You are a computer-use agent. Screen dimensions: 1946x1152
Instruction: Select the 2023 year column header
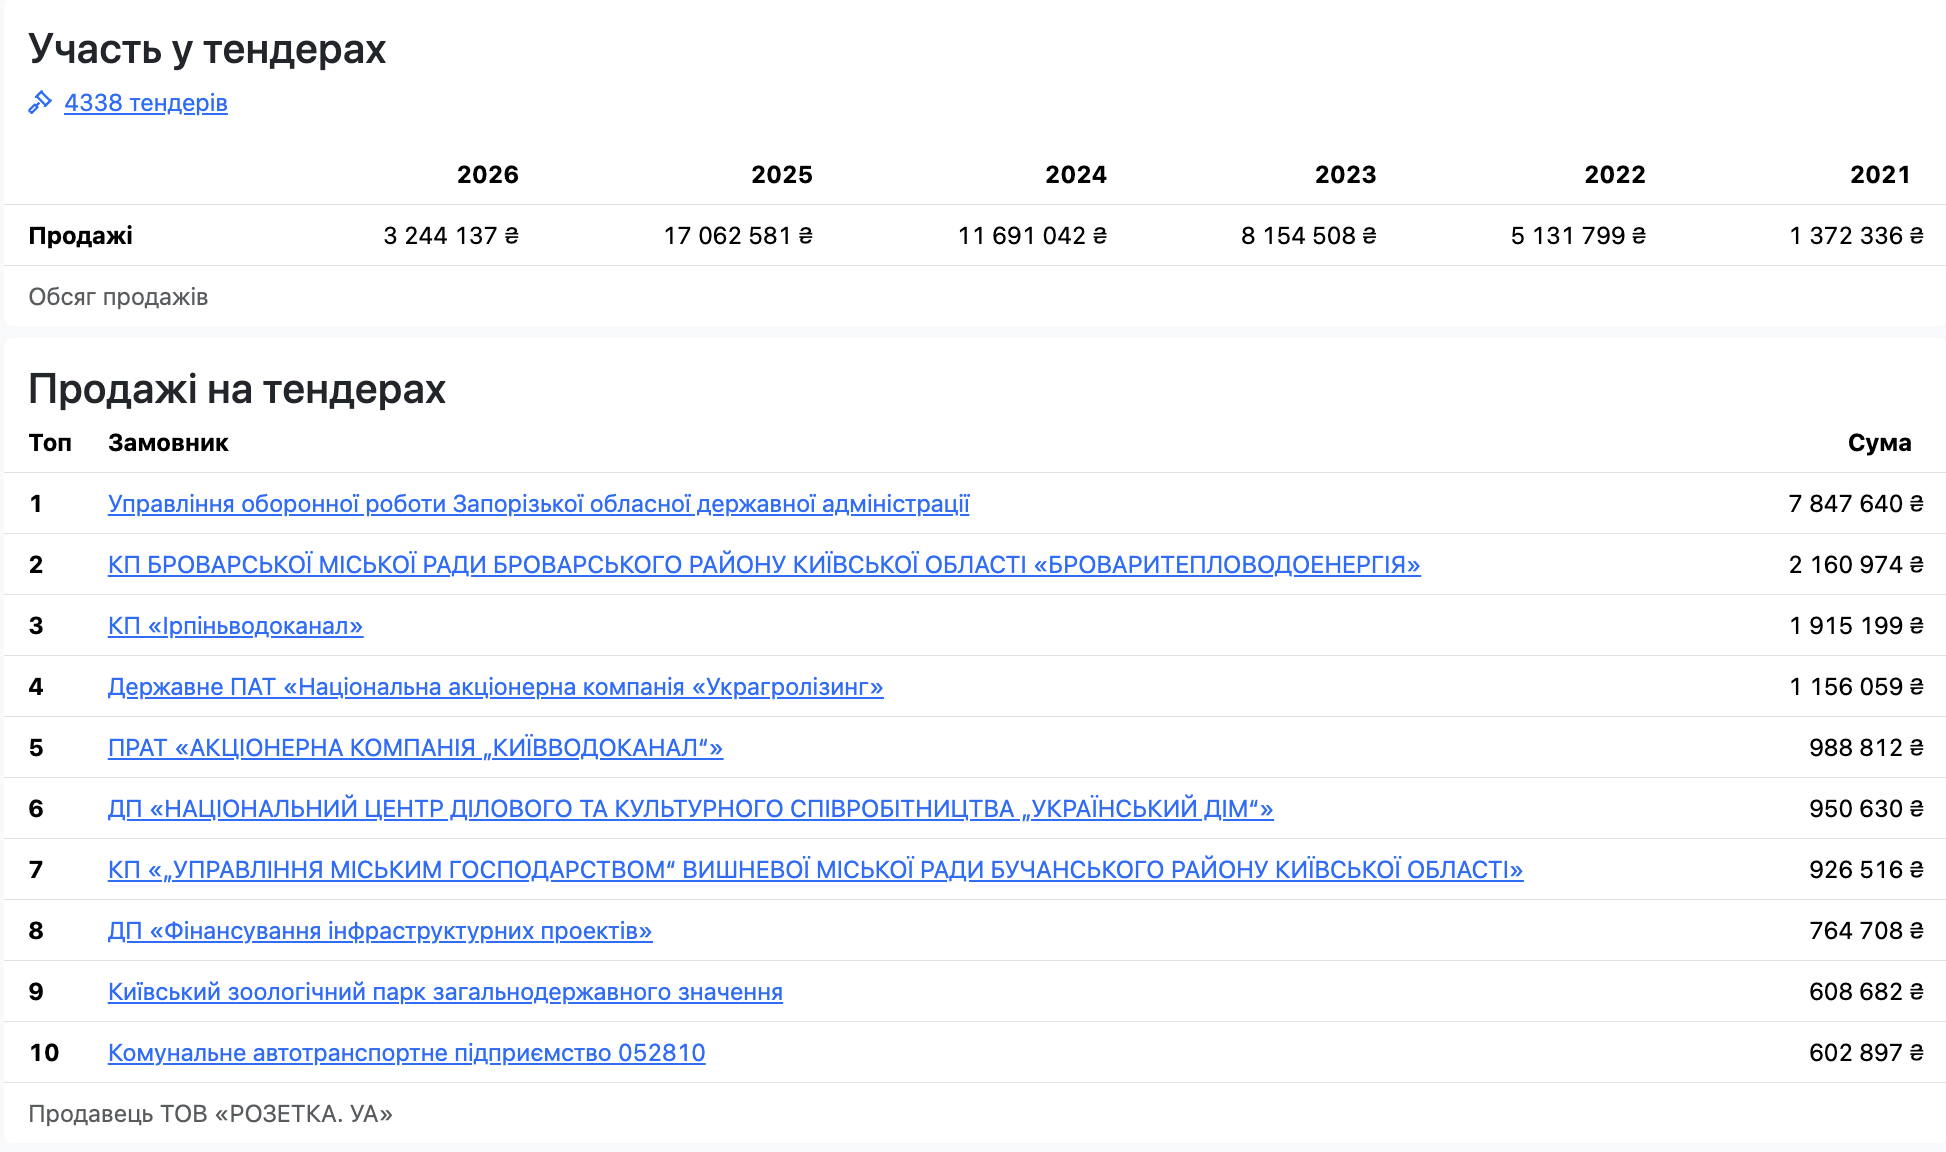click(x=1346, y=175)
